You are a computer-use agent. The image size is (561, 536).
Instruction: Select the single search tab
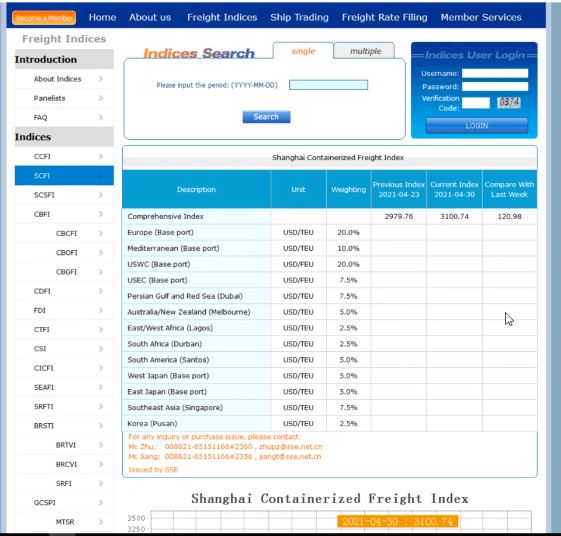click(x=303, y=51)
